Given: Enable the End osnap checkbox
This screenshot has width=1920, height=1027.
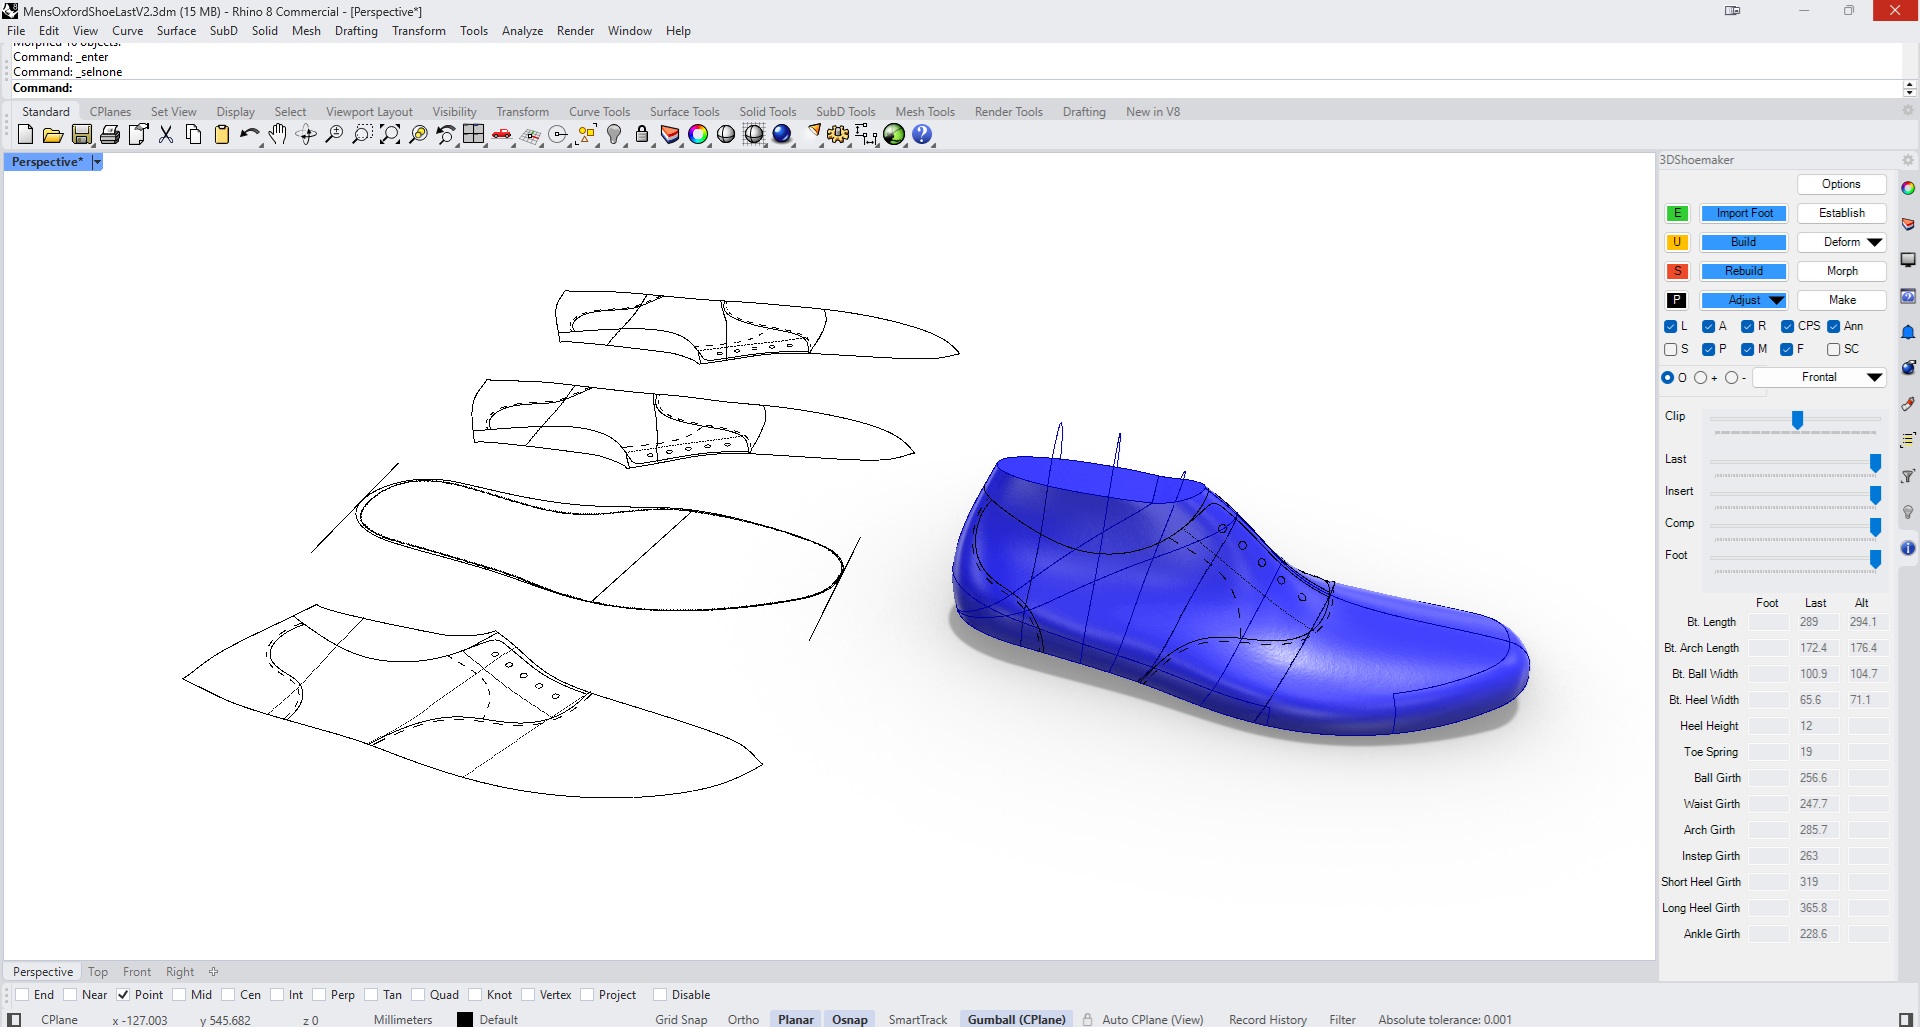Looking at the screenshot, I should click(x=22, y=995).
